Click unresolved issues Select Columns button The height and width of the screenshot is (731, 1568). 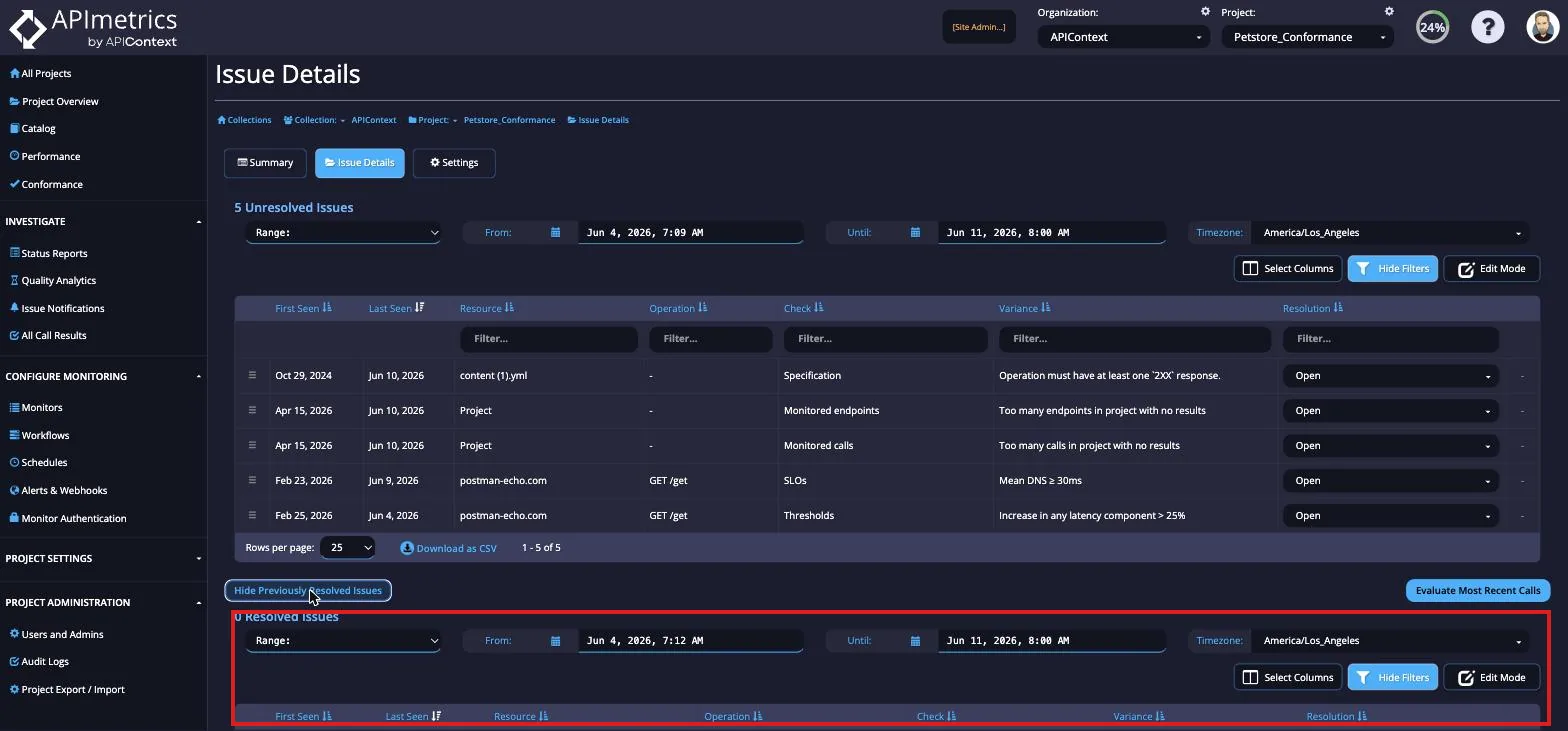coord(1287,268)
